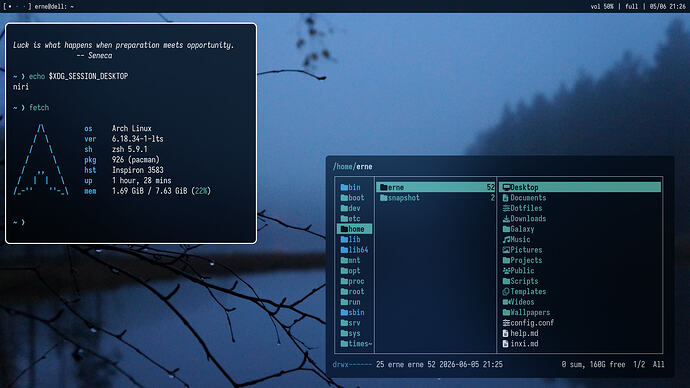The image size is (690, 388).
Task: Click the Desktop monitor icon
Action: 506,187
